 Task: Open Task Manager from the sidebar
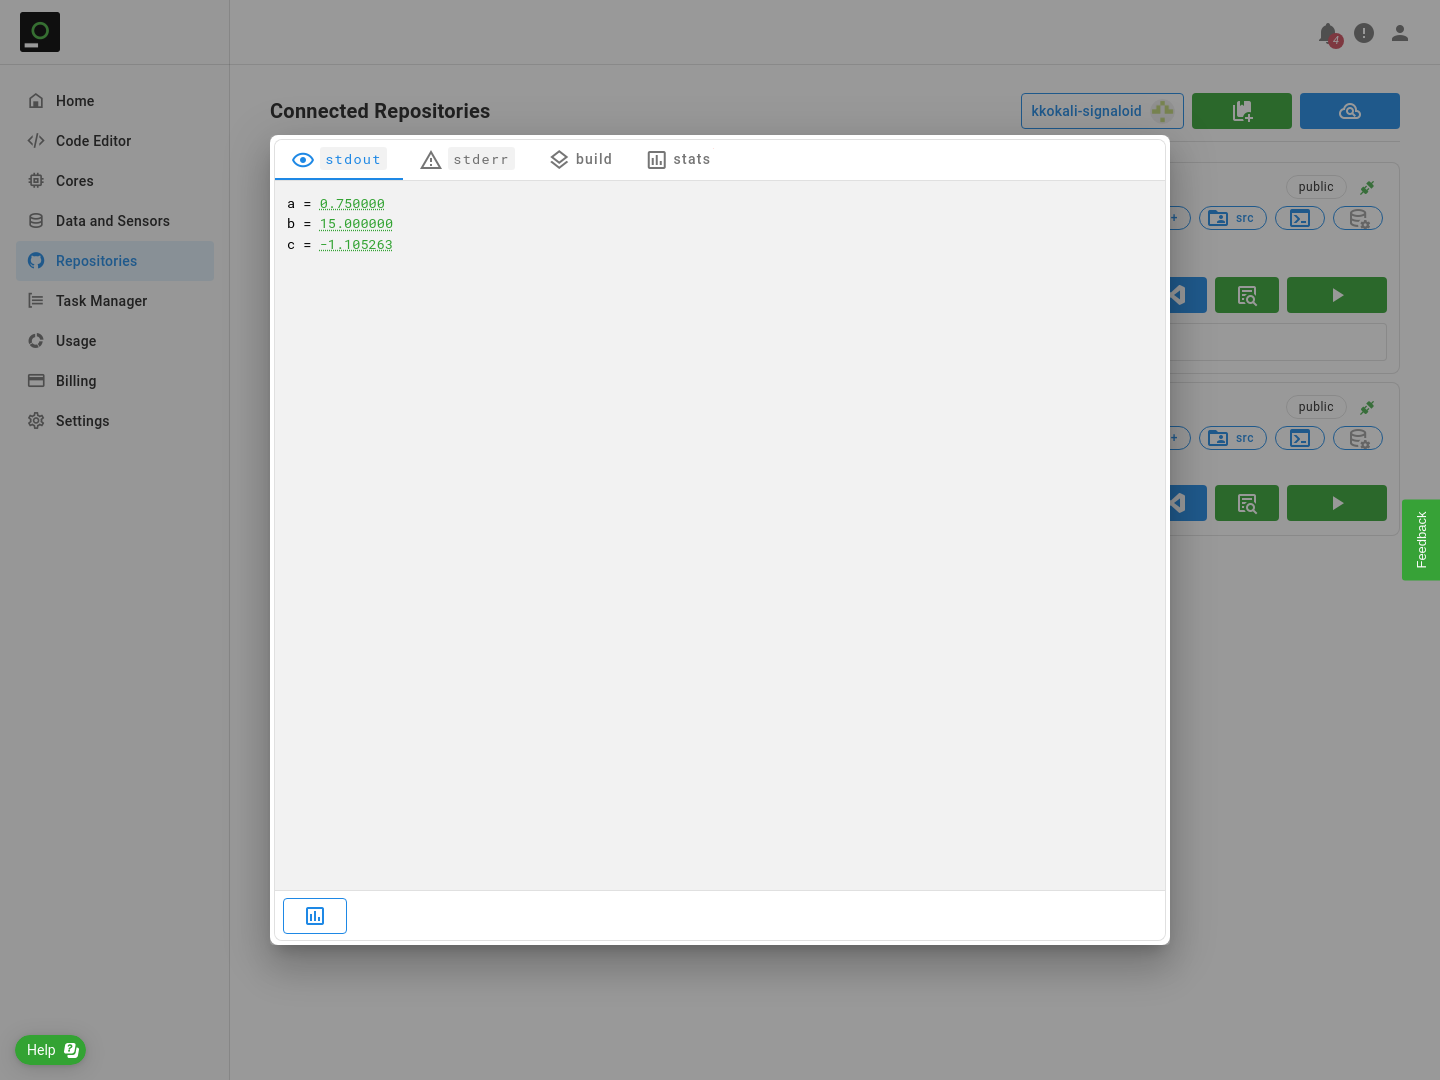[101, 301]
